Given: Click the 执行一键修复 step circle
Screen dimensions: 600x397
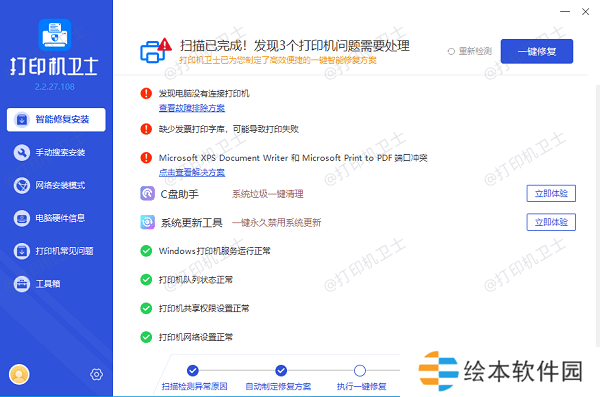Looking at the screenshot, I should click(360, 370).
